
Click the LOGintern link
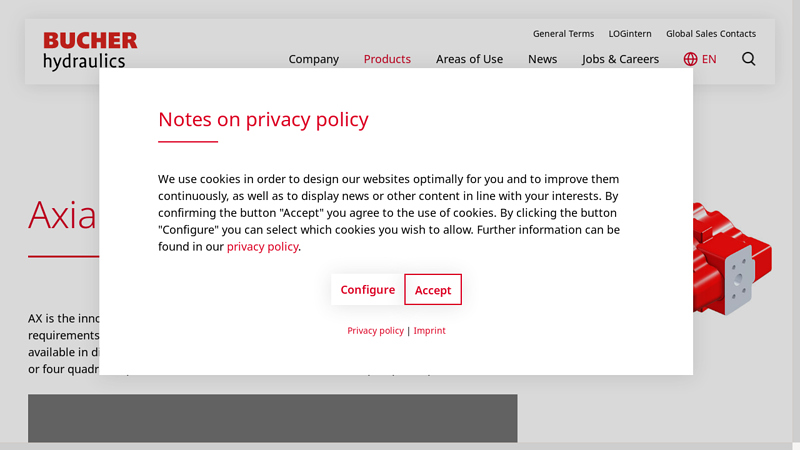[630, 34]
